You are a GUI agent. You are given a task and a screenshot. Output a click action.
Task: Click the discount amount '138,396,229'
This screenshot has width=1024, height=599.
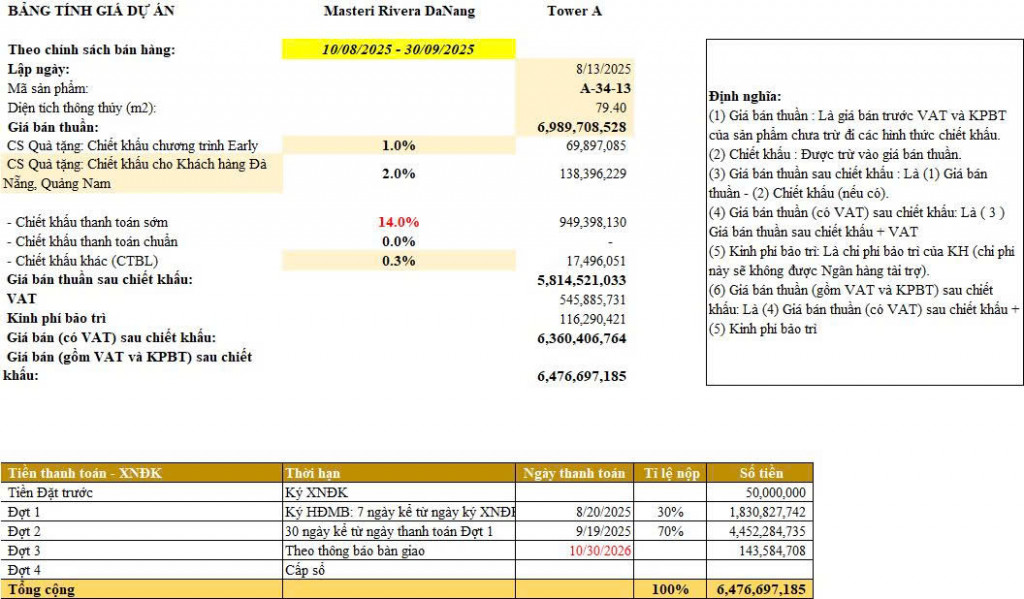592,174
